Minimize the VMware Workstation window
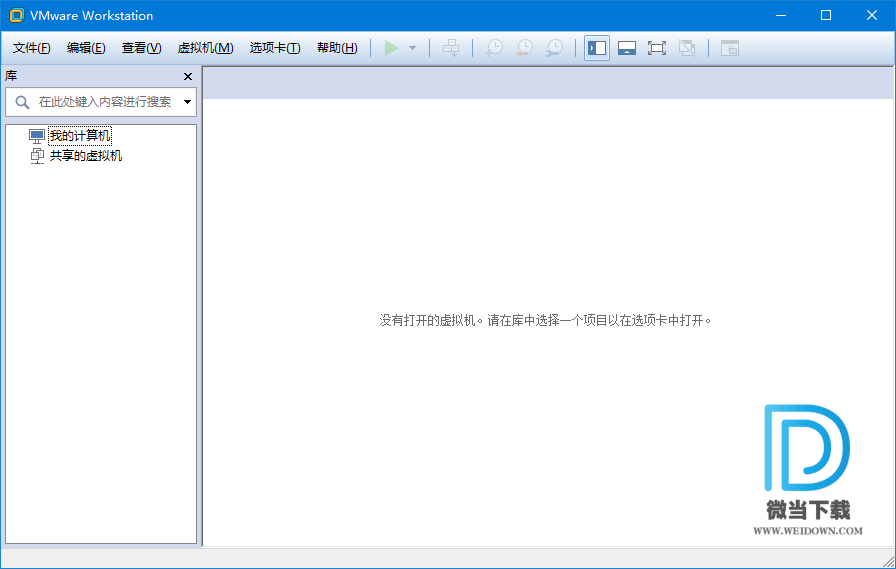The height and width of the screenshot is (569, 896). click(781, 15)
